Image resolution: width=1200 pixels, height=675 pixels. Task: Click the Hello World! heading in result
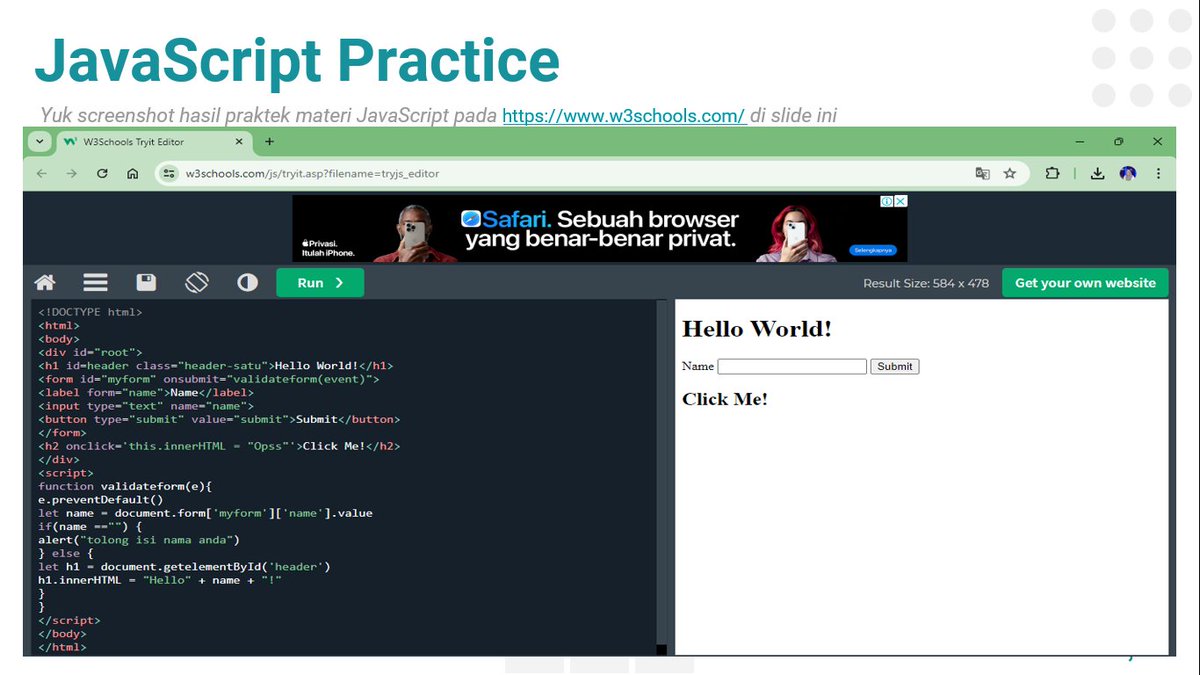[757, 329]
